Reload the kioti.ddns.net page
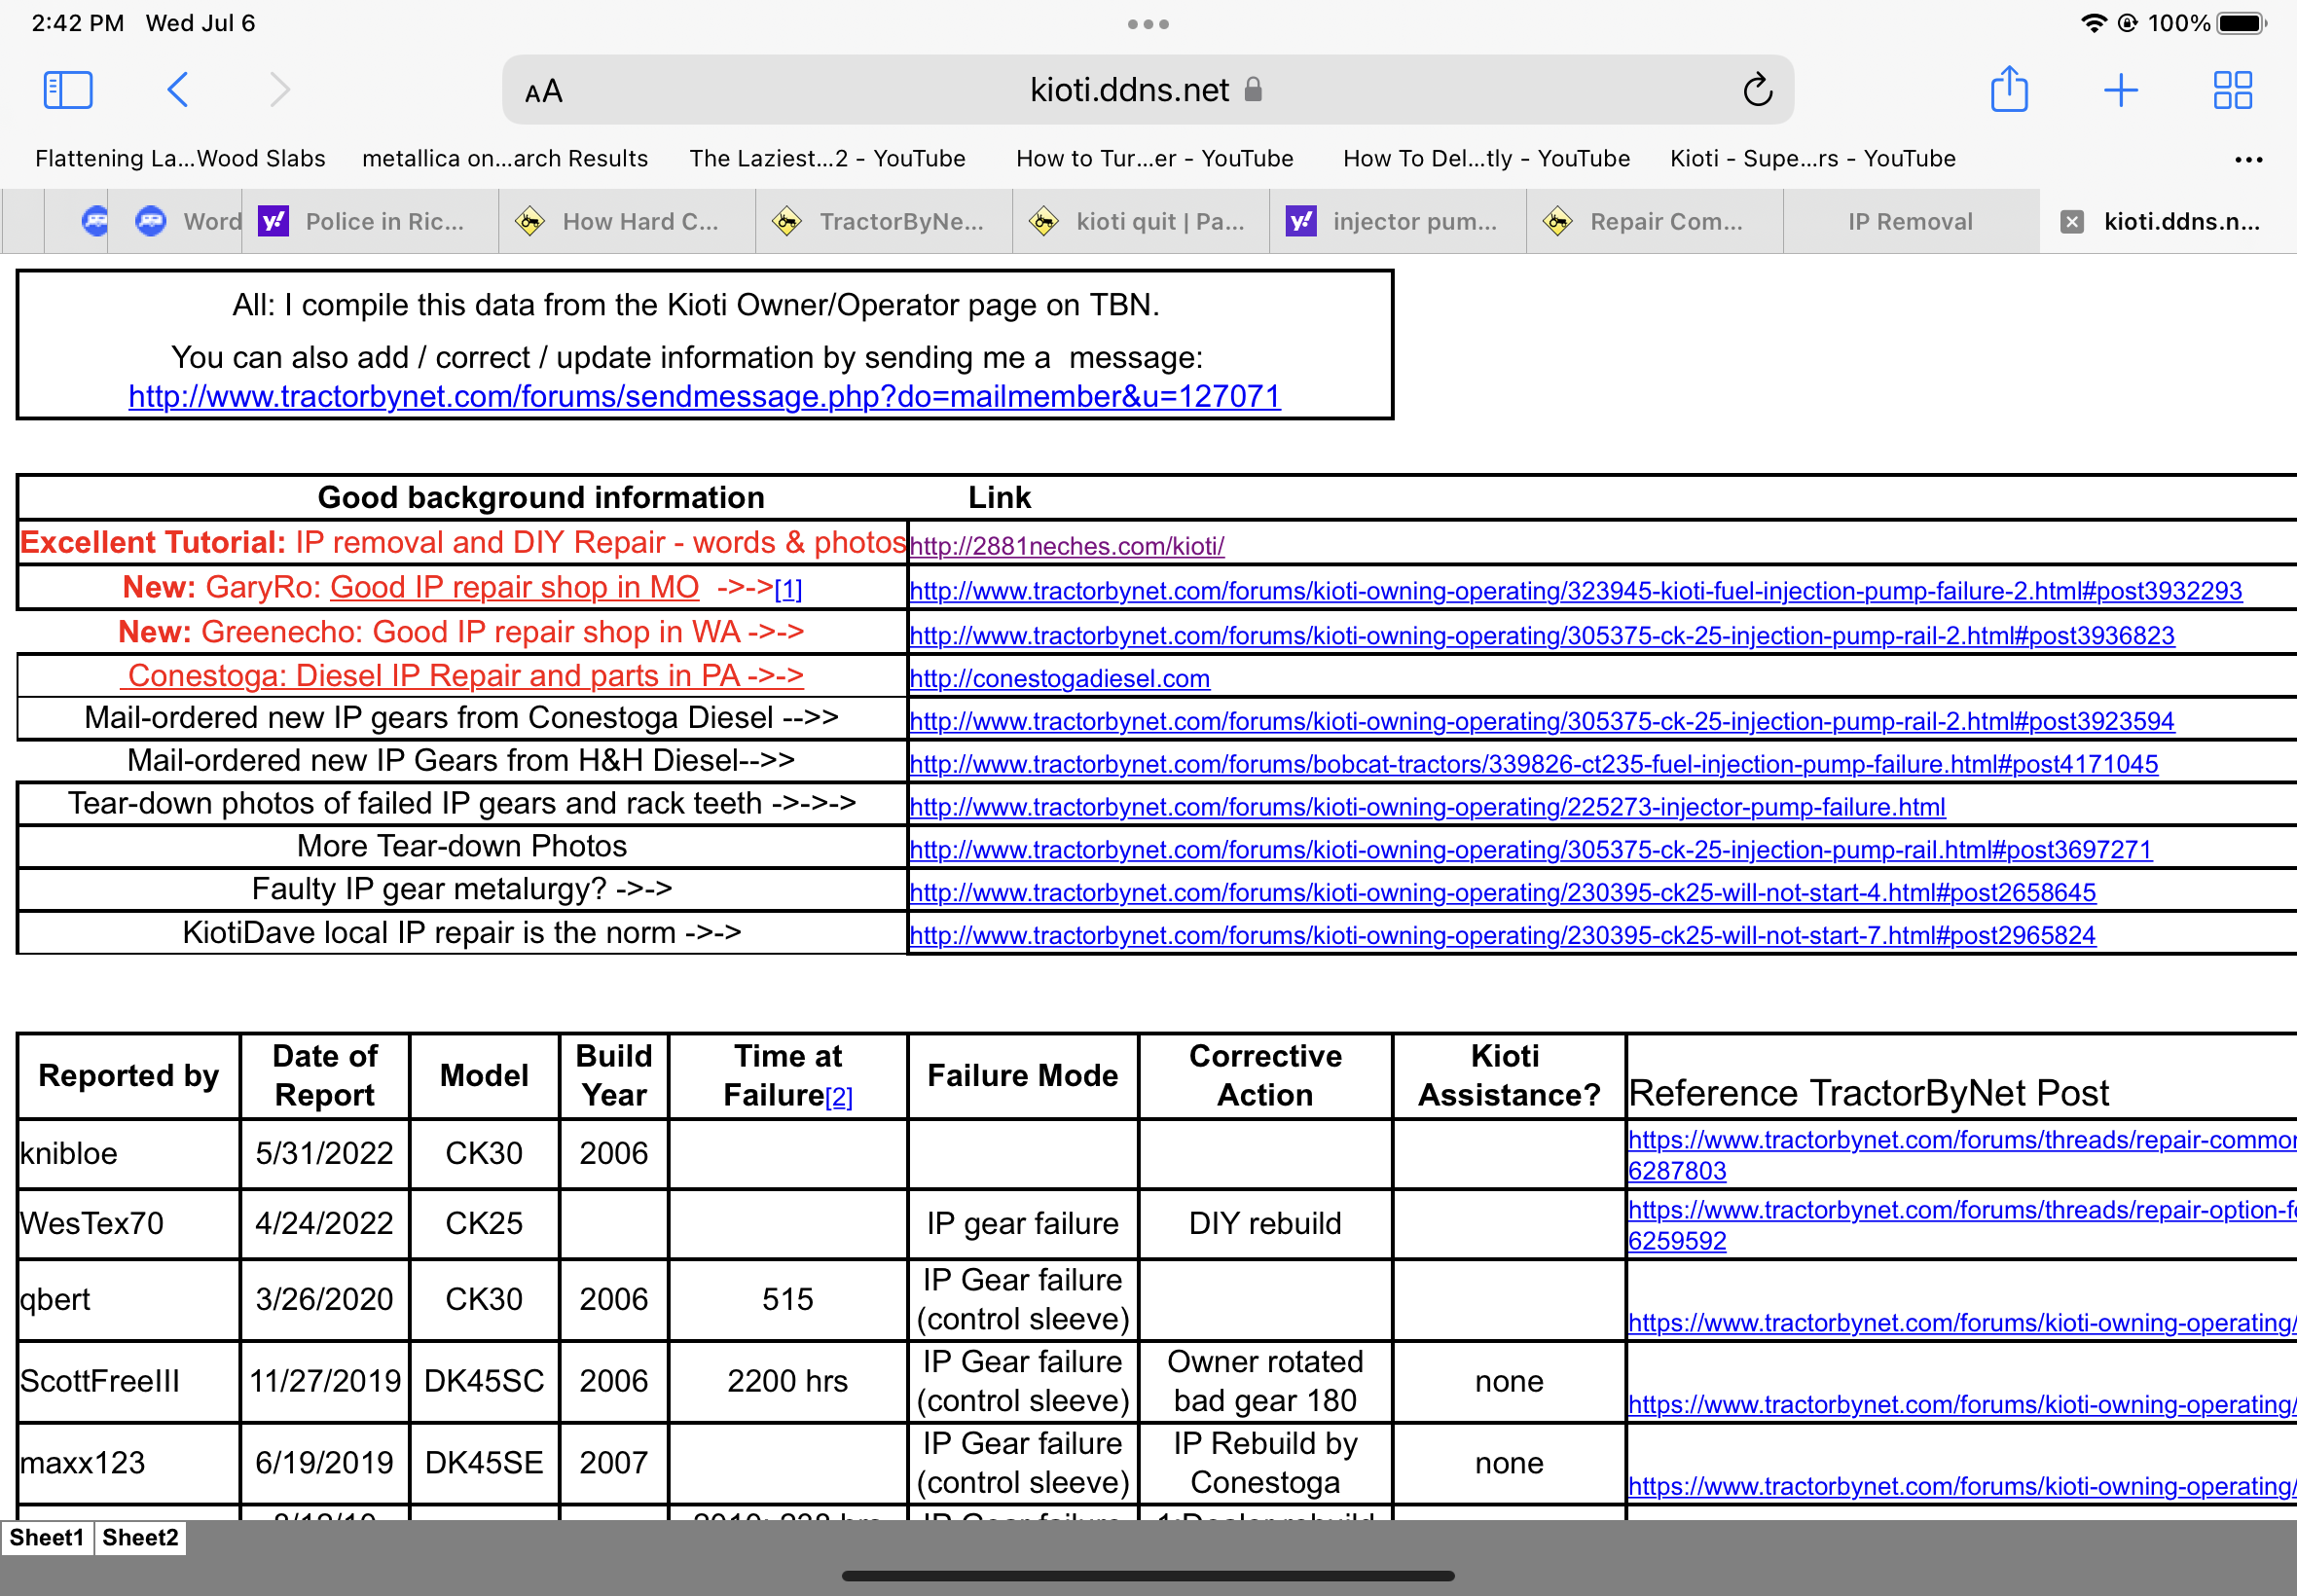 click(x=1757, y=90)
